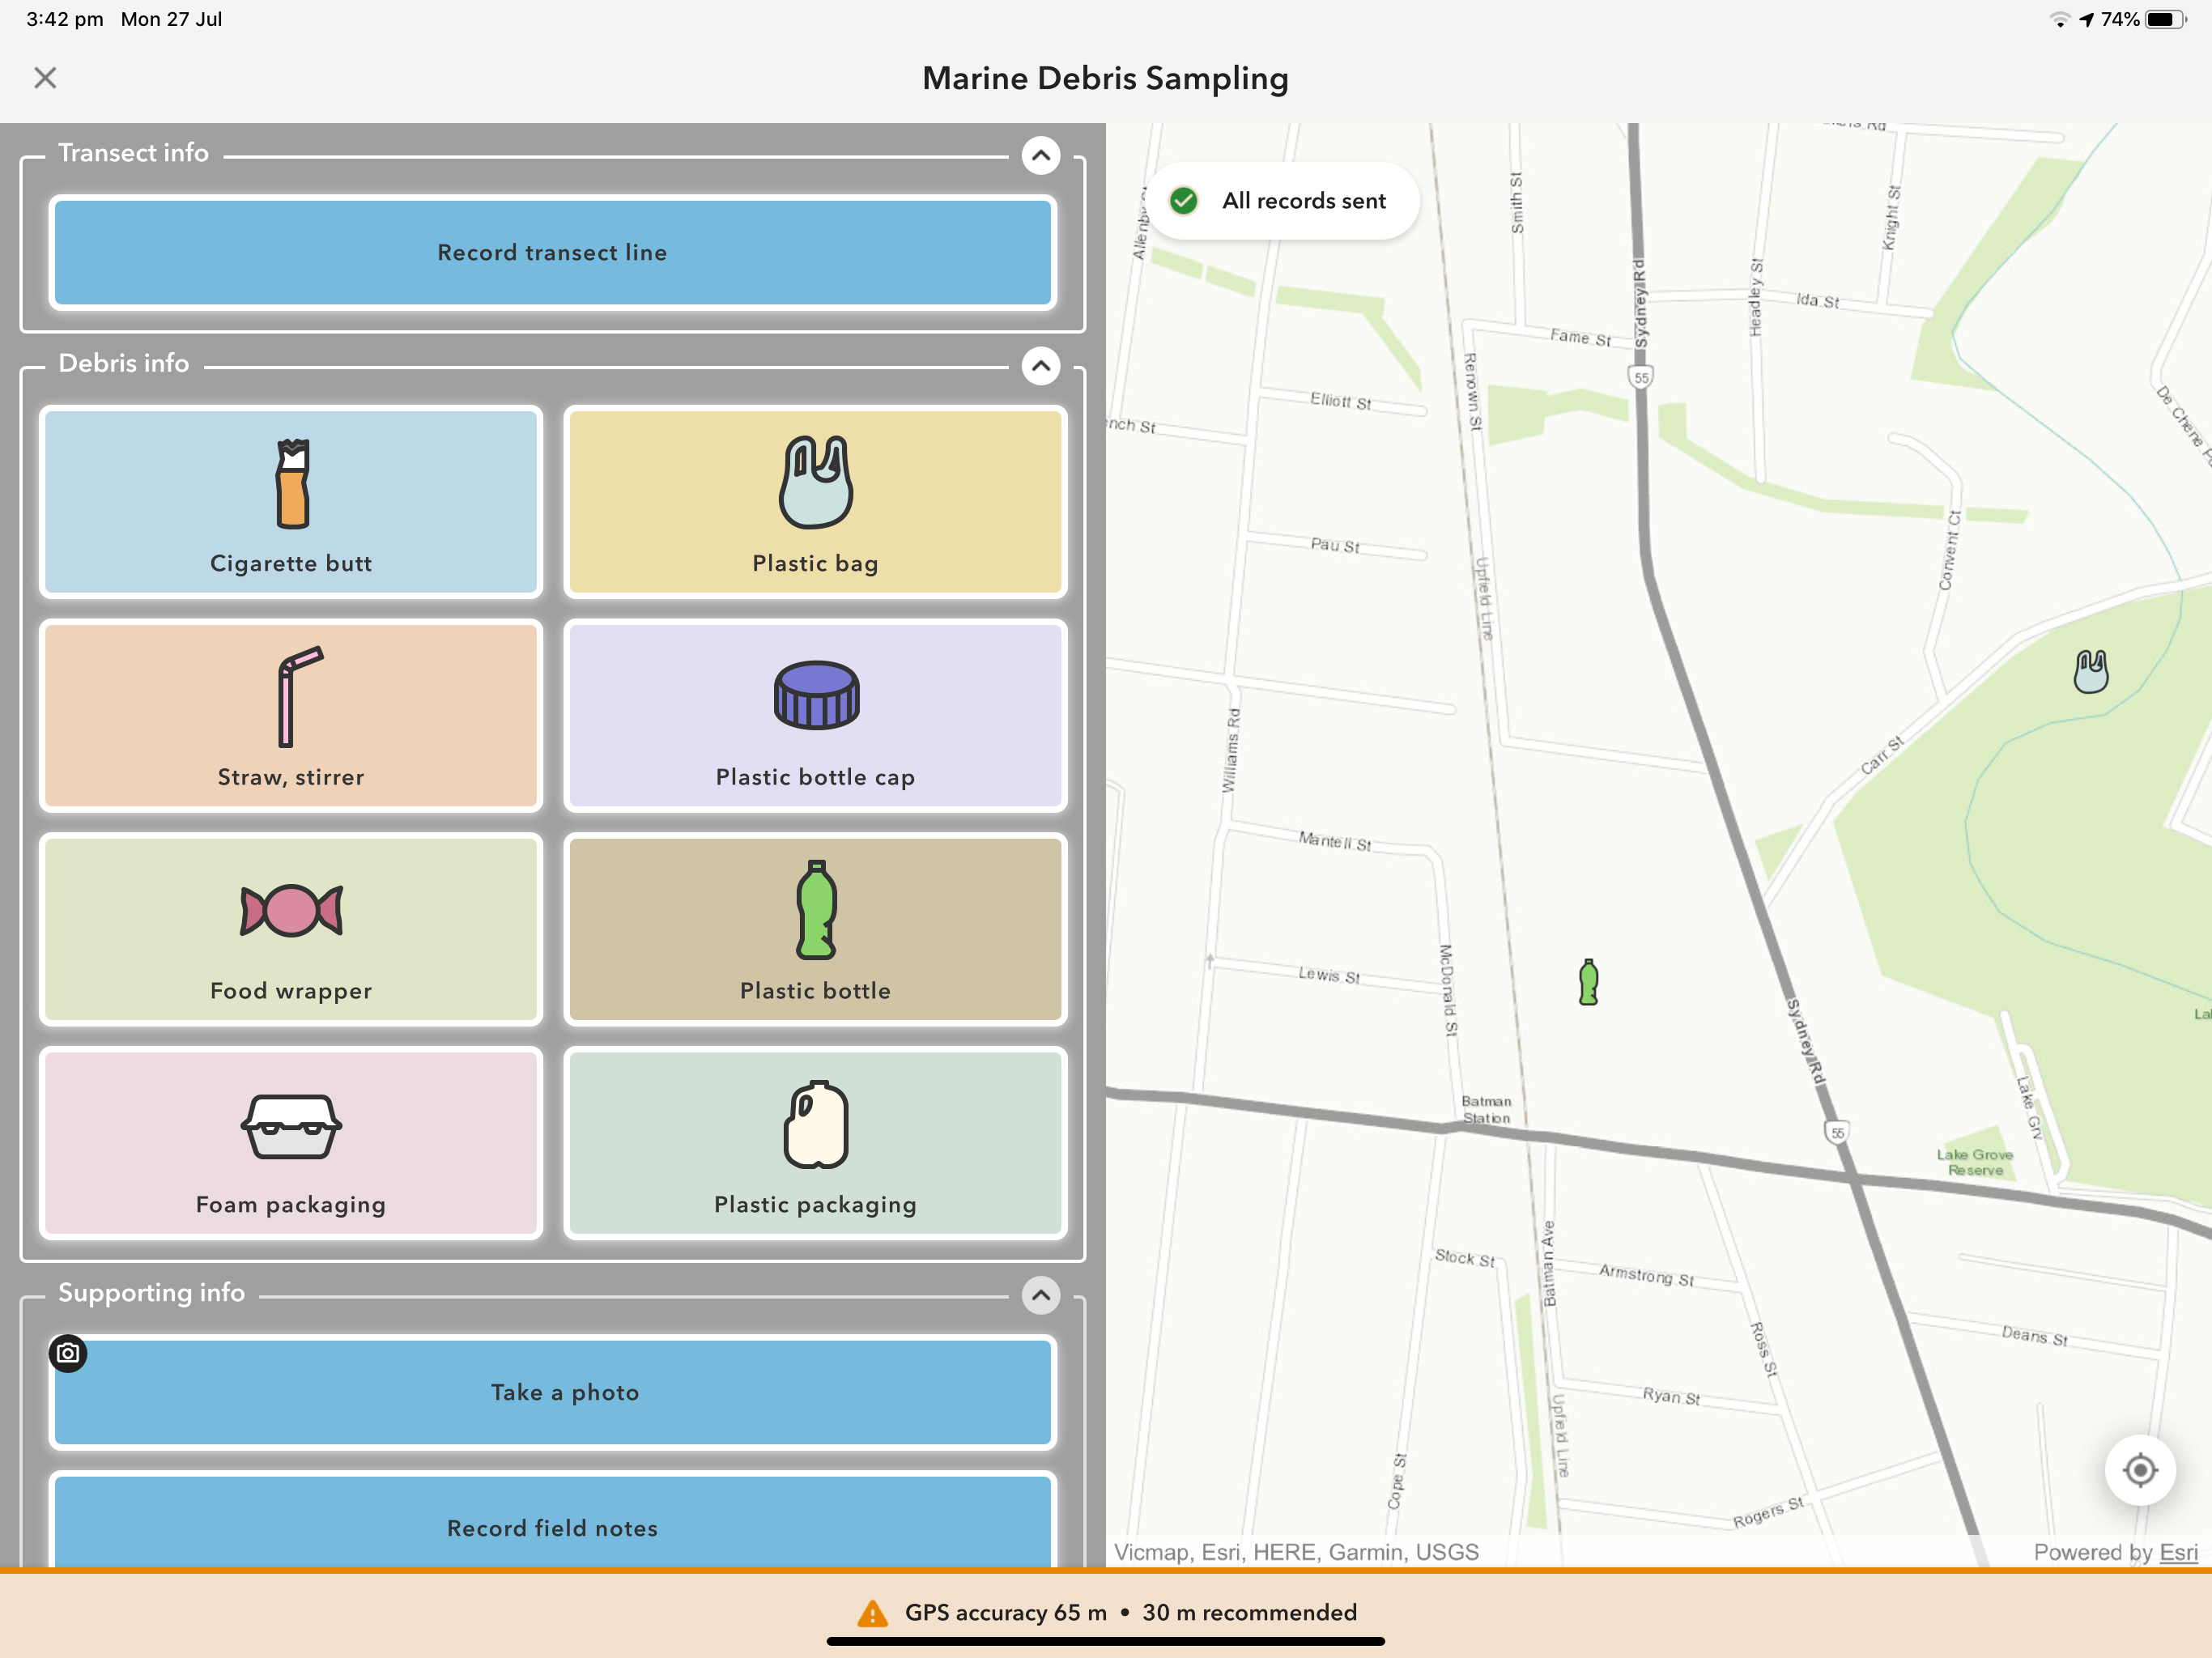Tap the Armstrong St map label
The width and height of the screenshot is (2212, 1658).
pos(1646,1275)
